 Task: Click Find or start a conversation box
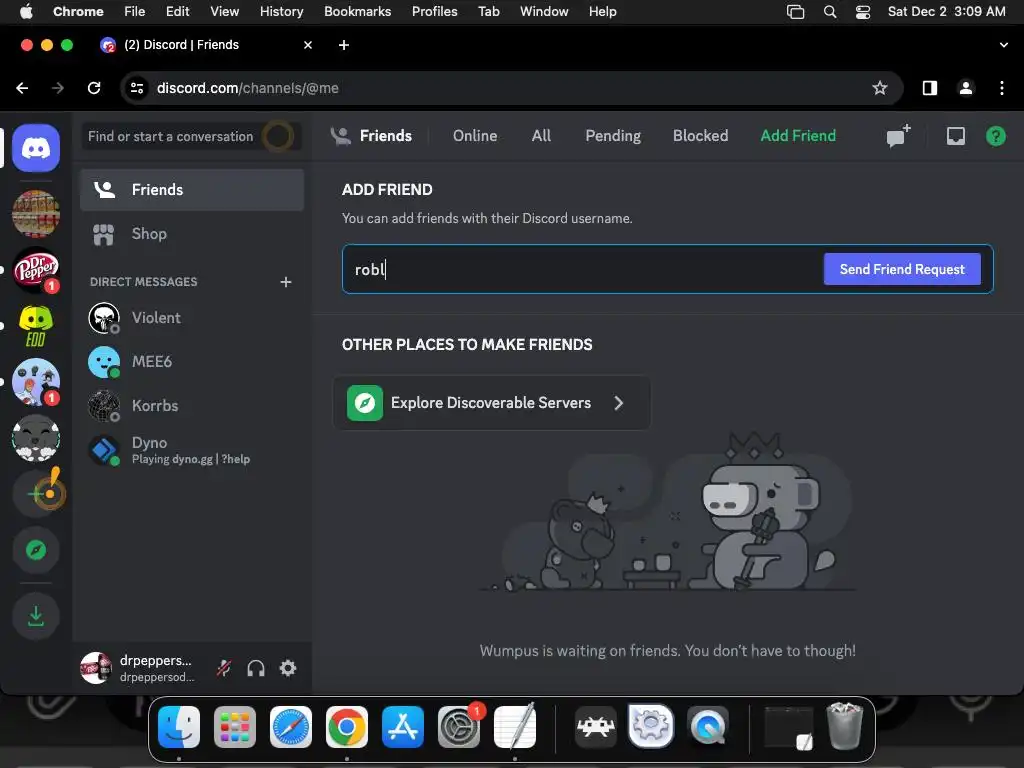tap(191, 136)
